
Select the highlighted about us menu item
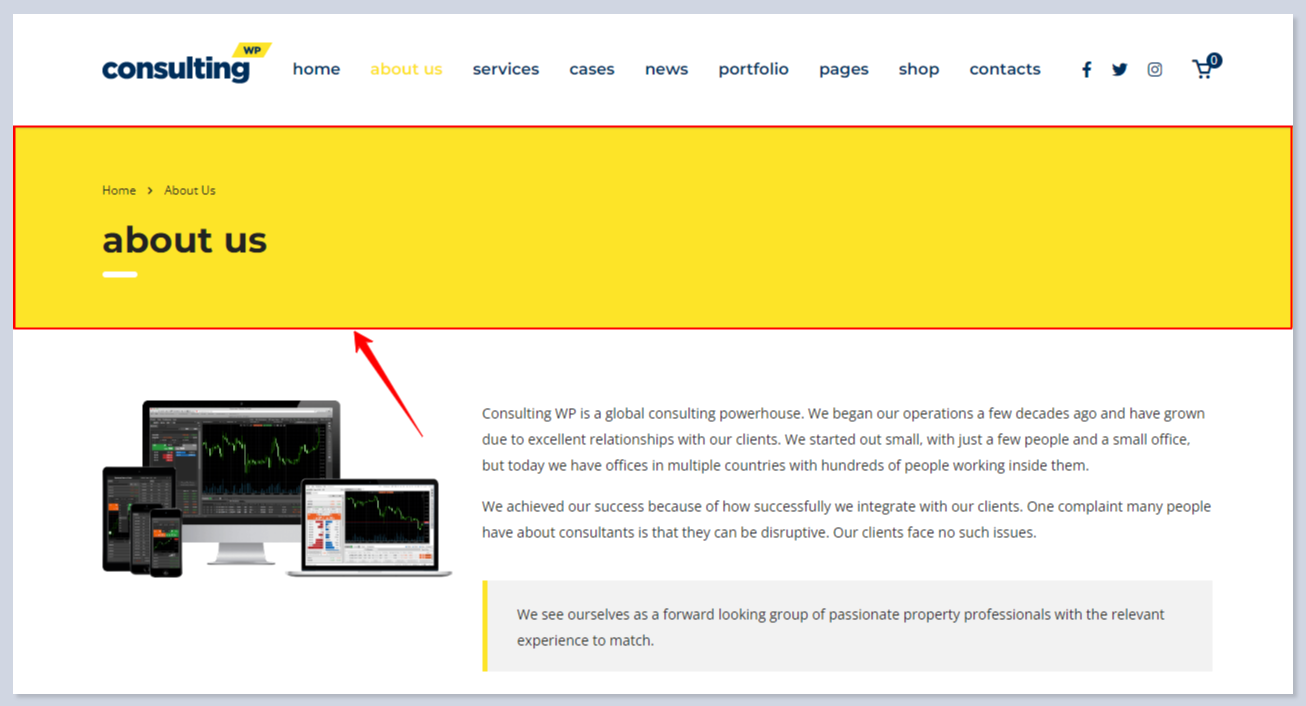click(x=406, y=69)
